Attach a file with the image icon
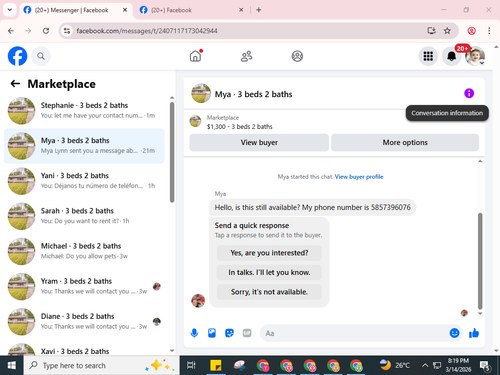 point(212,333)
